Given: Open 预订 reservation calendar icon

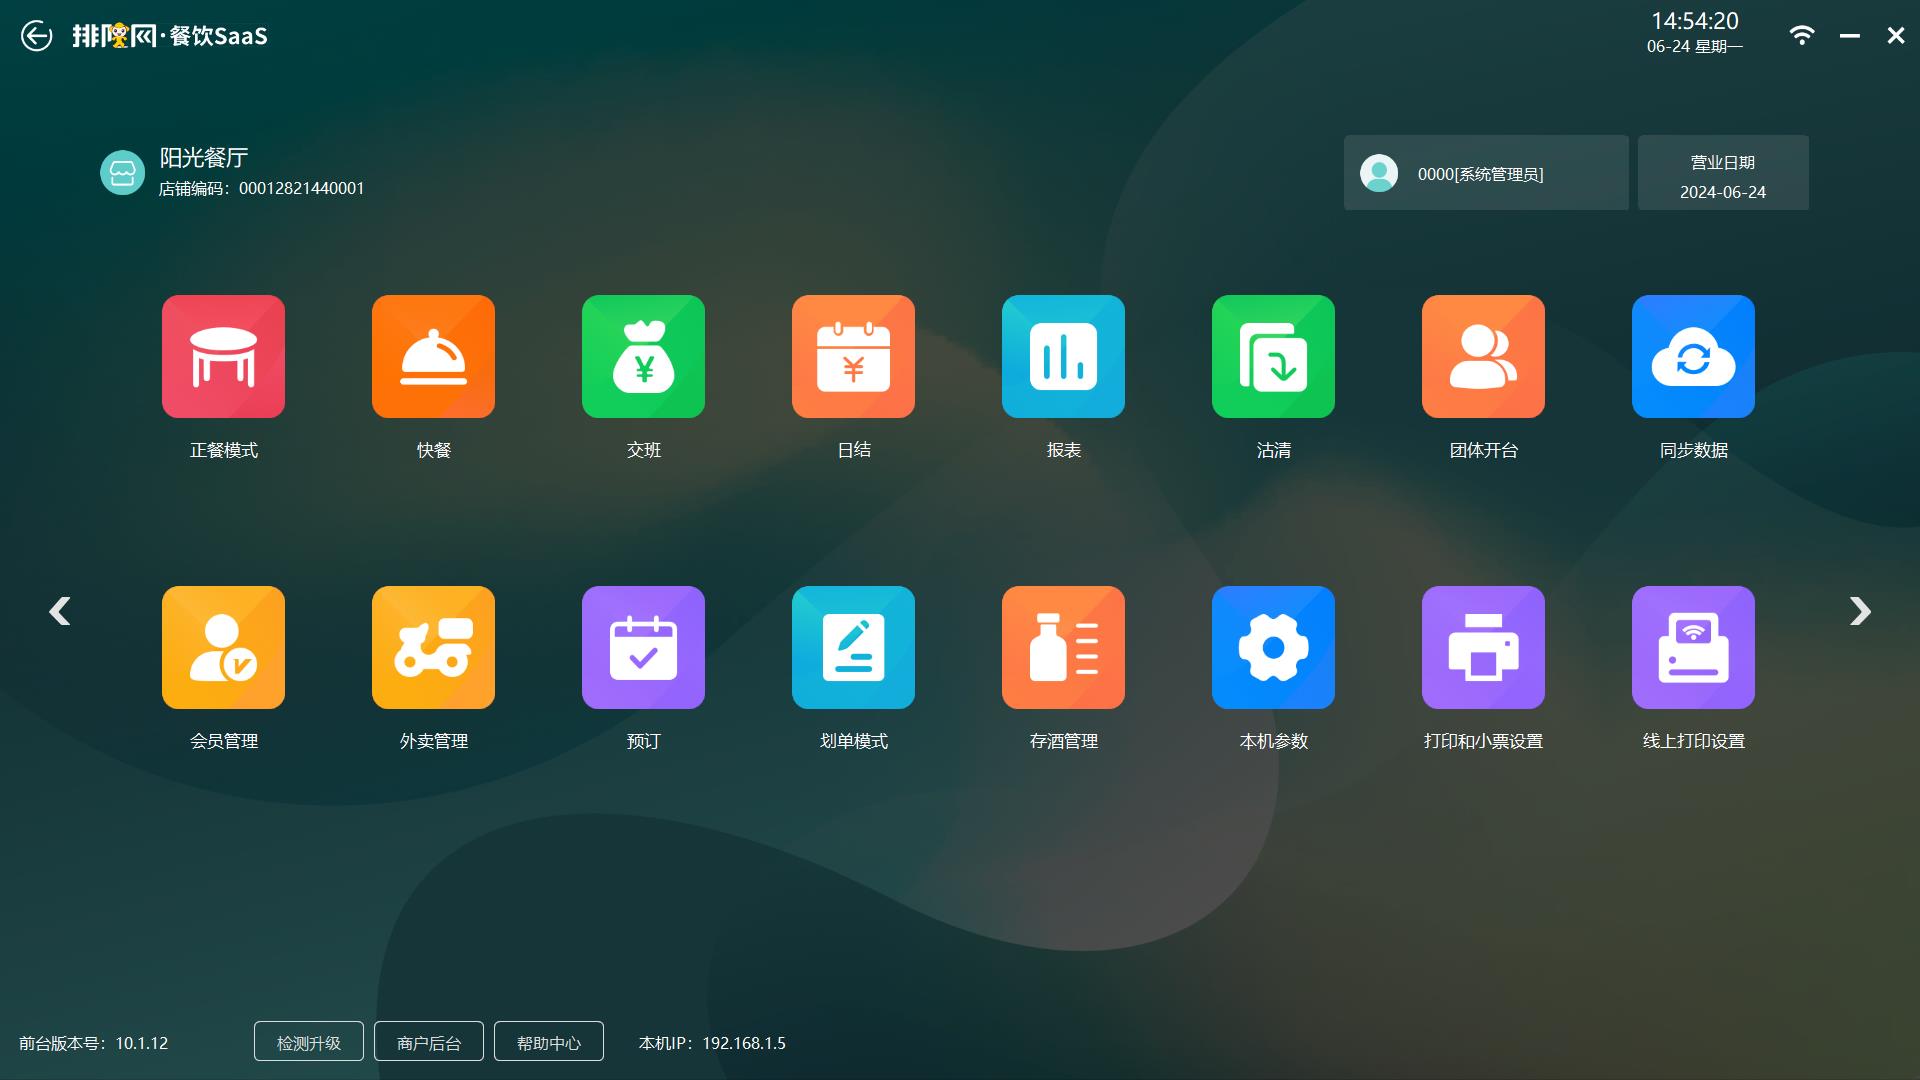Looking at the screenshot, I should point(643,647).
